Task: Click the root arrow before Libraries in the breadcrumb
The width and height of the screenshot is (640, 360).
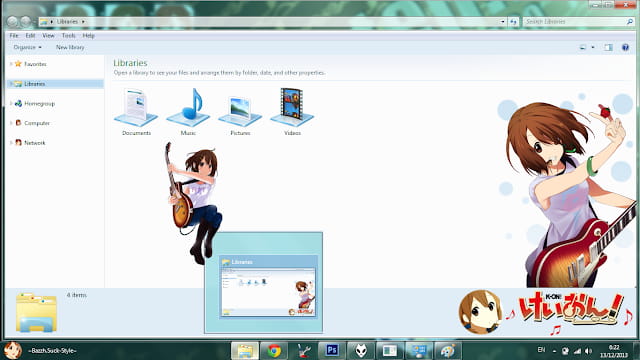Action: [51, 22]
